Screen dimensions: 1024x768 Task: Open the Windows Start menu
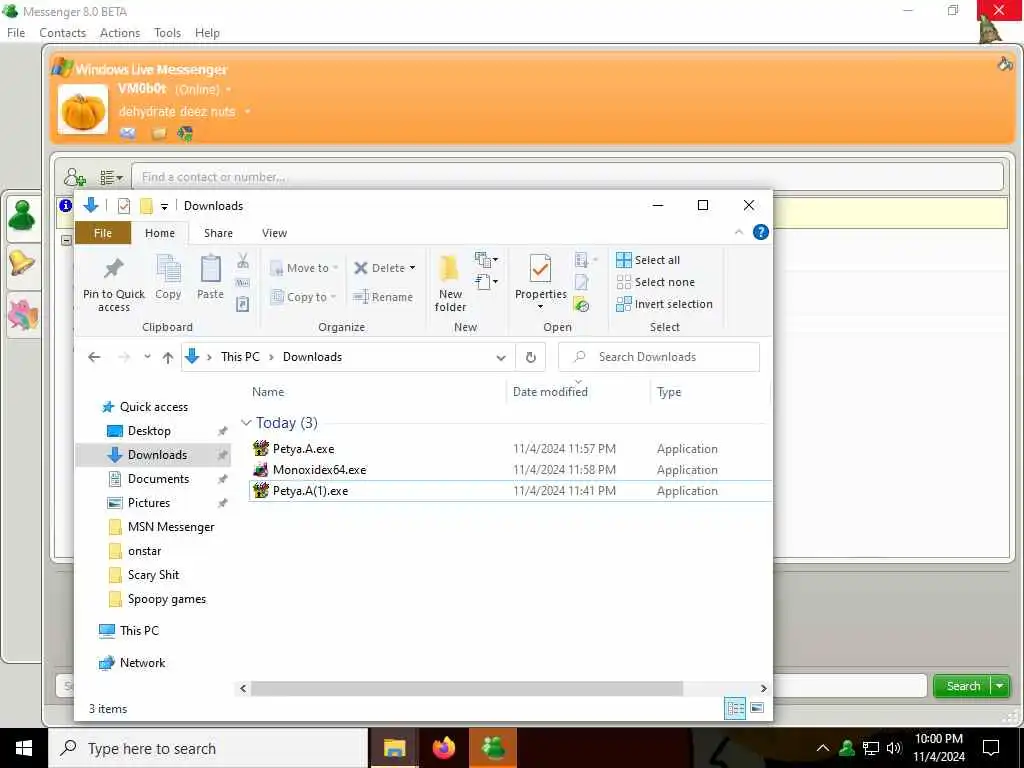[x=24, y=748]
